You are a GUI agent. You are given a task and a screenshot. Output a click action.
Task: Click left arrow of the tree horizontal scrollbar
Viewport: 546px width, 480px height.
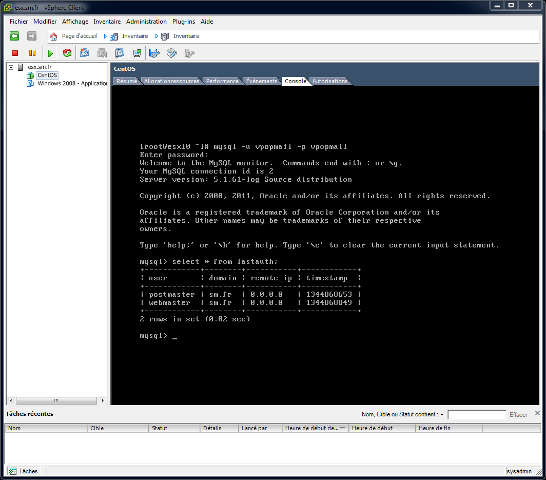click(11, 401)
